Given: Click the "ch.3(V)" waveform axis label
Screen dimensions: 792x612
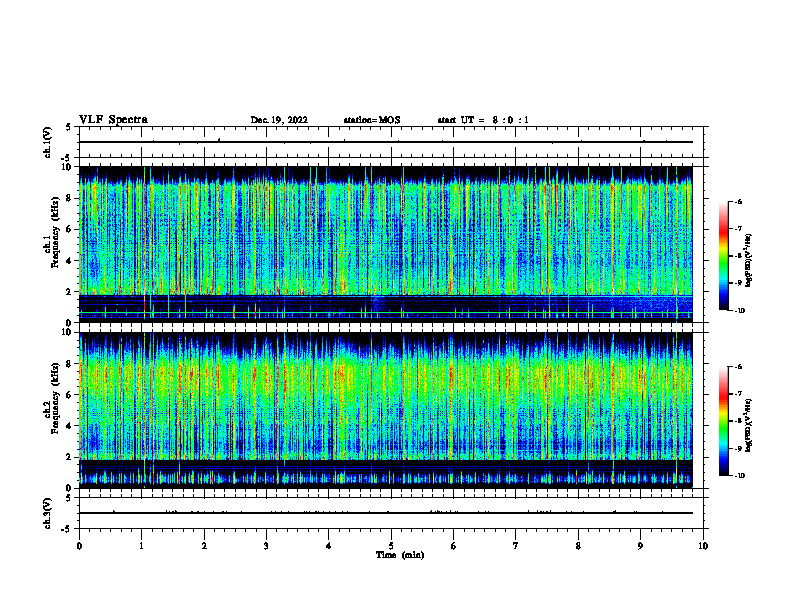Looking at the screenshot, I should tap(48, 513).
